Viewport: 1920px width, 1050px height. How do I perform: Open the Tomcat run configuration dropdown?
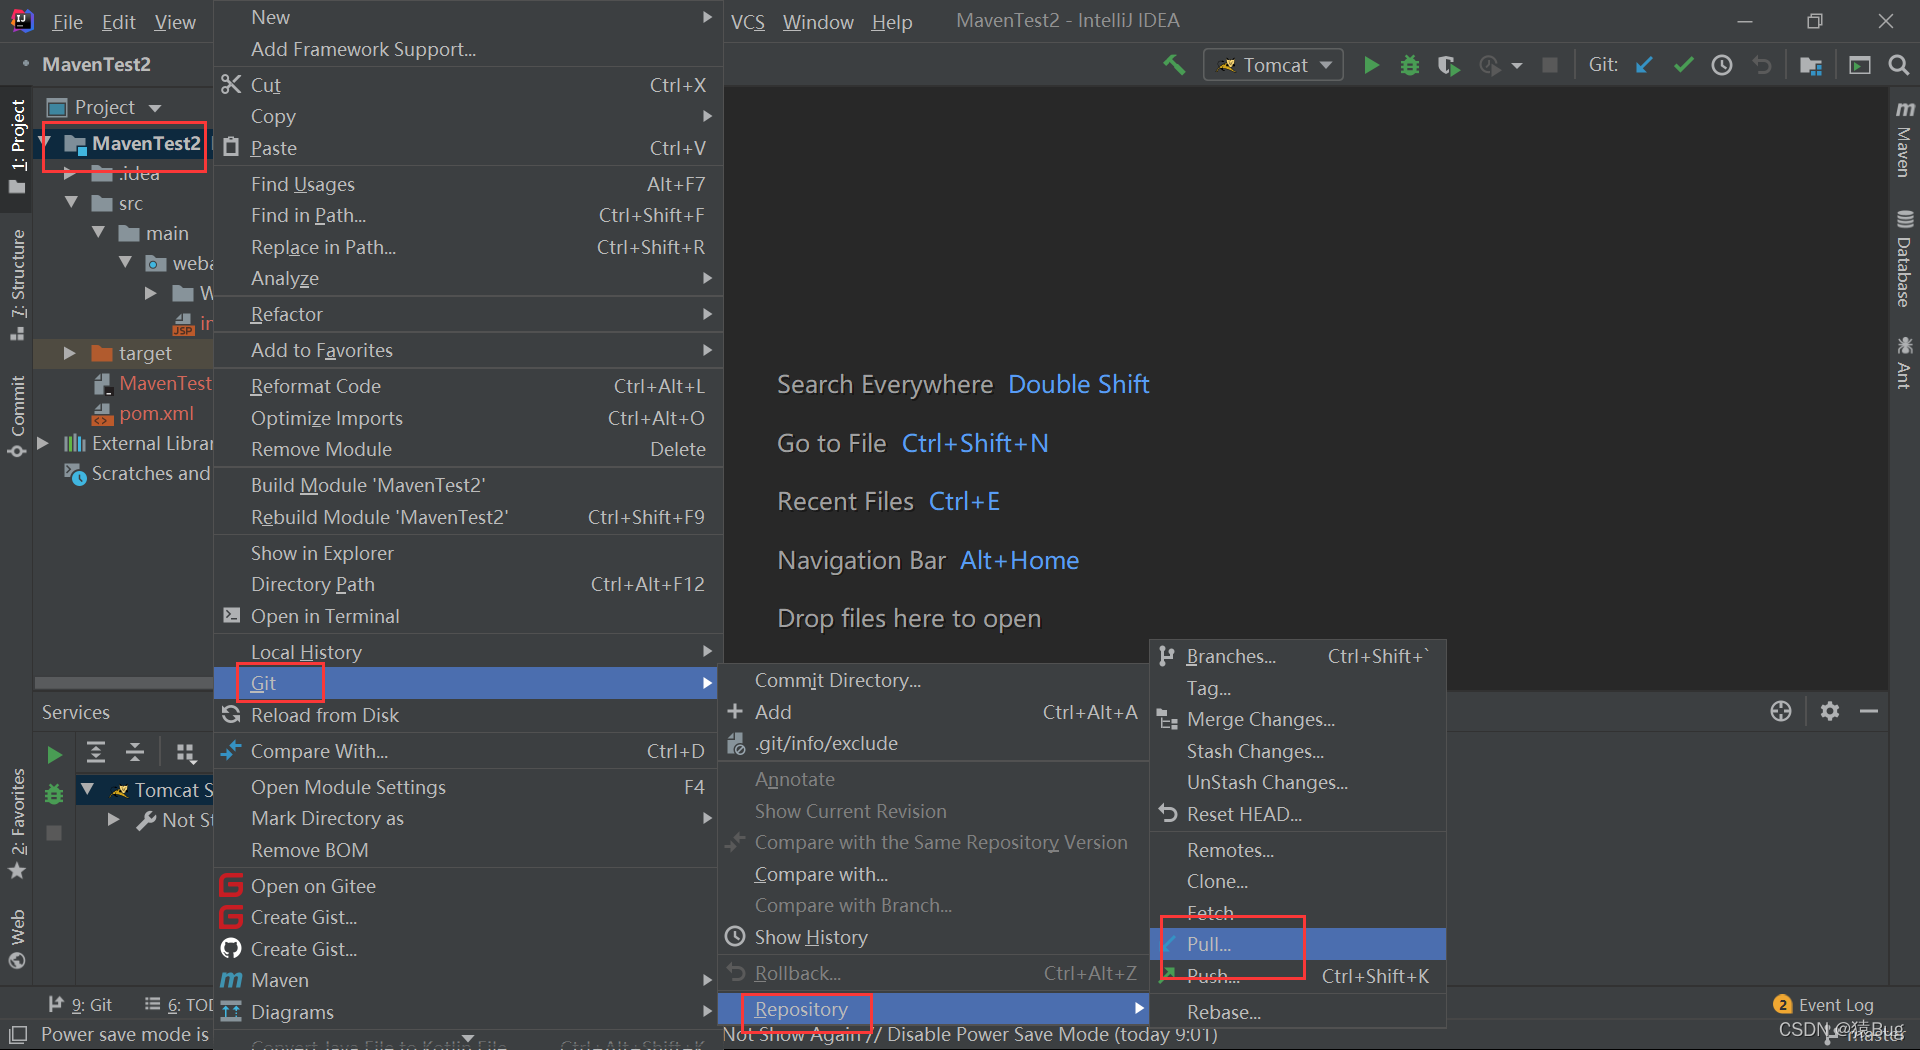tap(1273, 65)
